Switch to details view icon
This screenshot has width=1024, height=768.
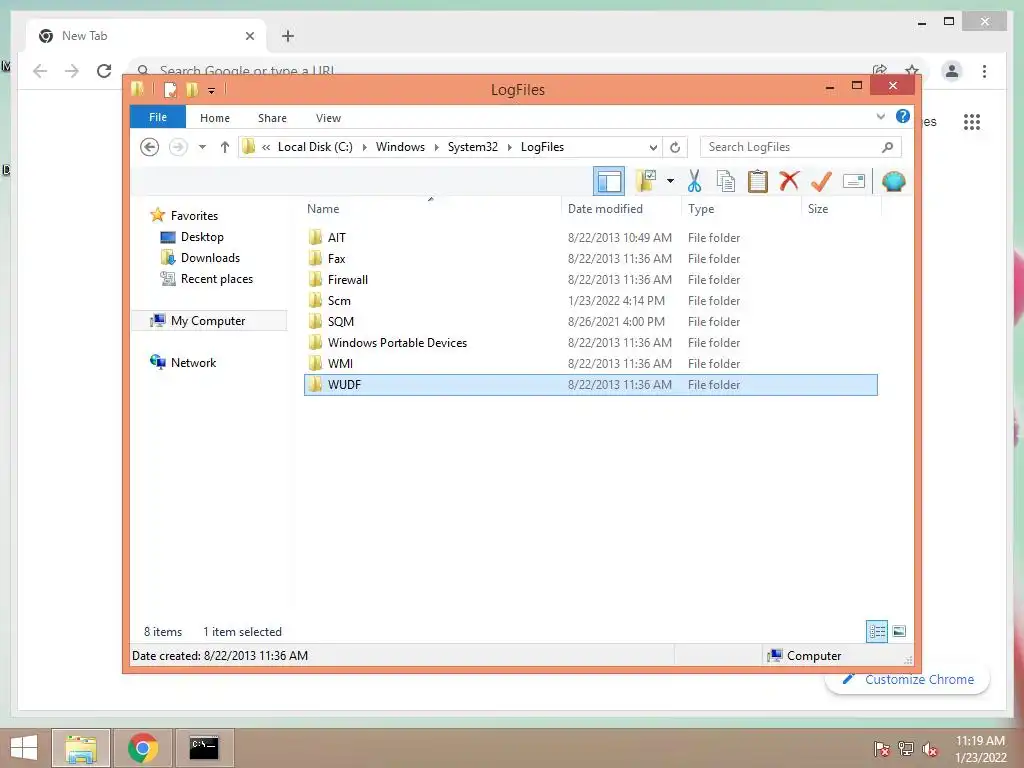click(877, 632)
